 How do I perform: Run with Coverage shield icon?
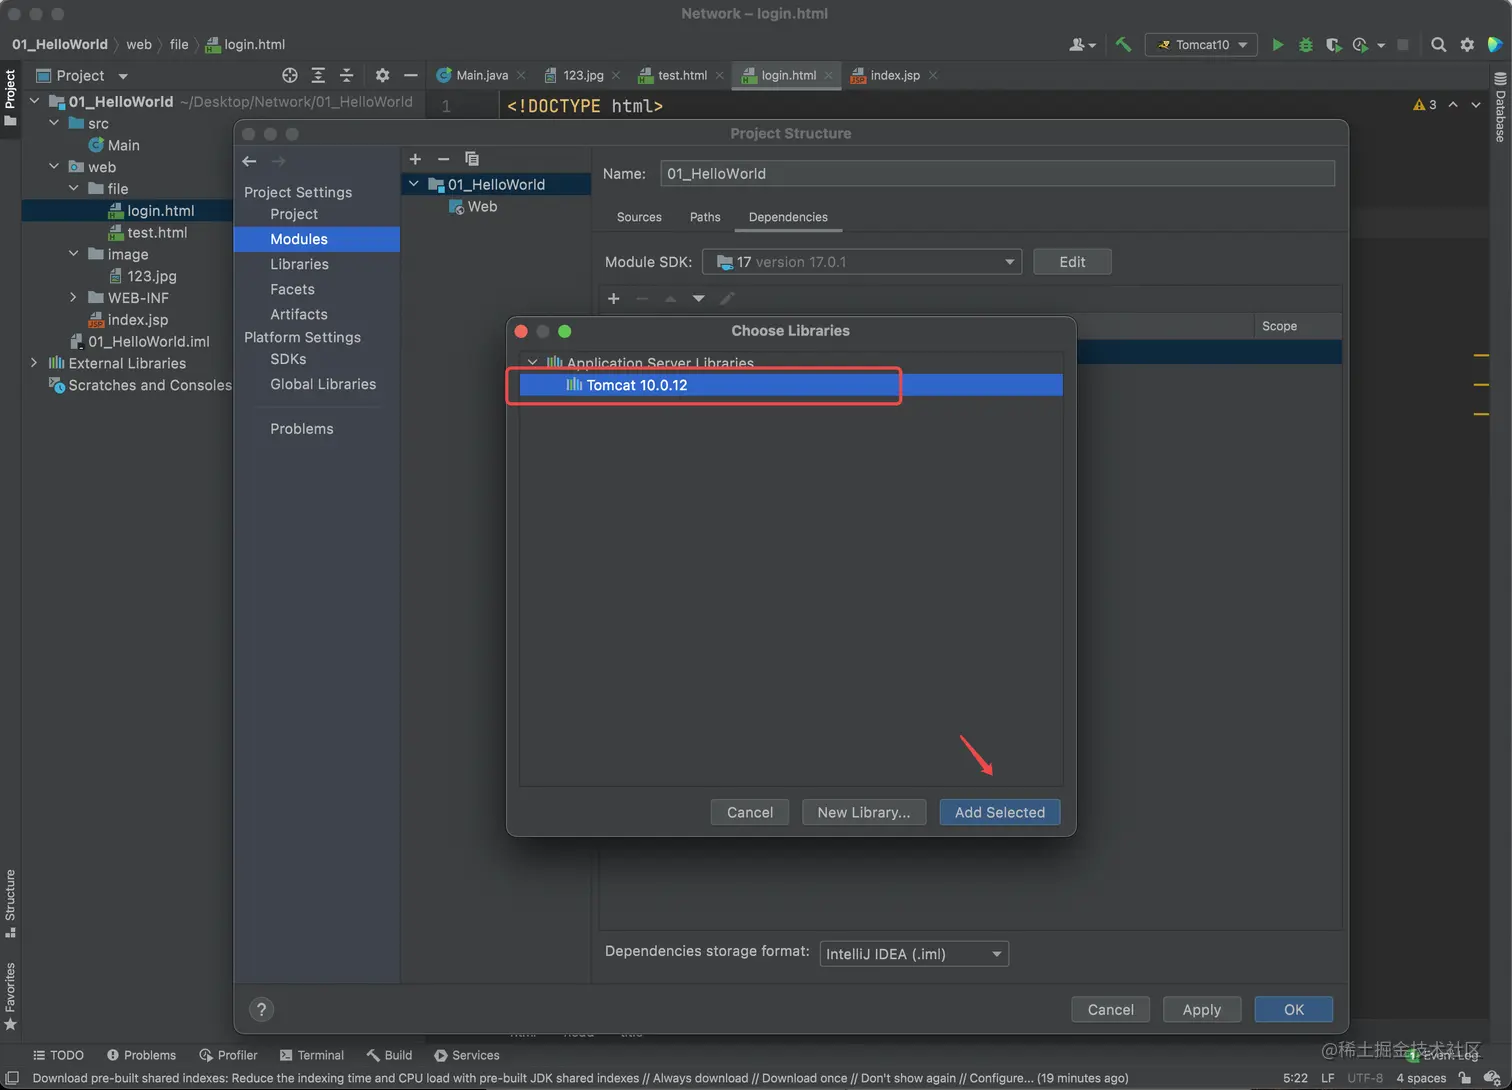[x=1333, y=44]
